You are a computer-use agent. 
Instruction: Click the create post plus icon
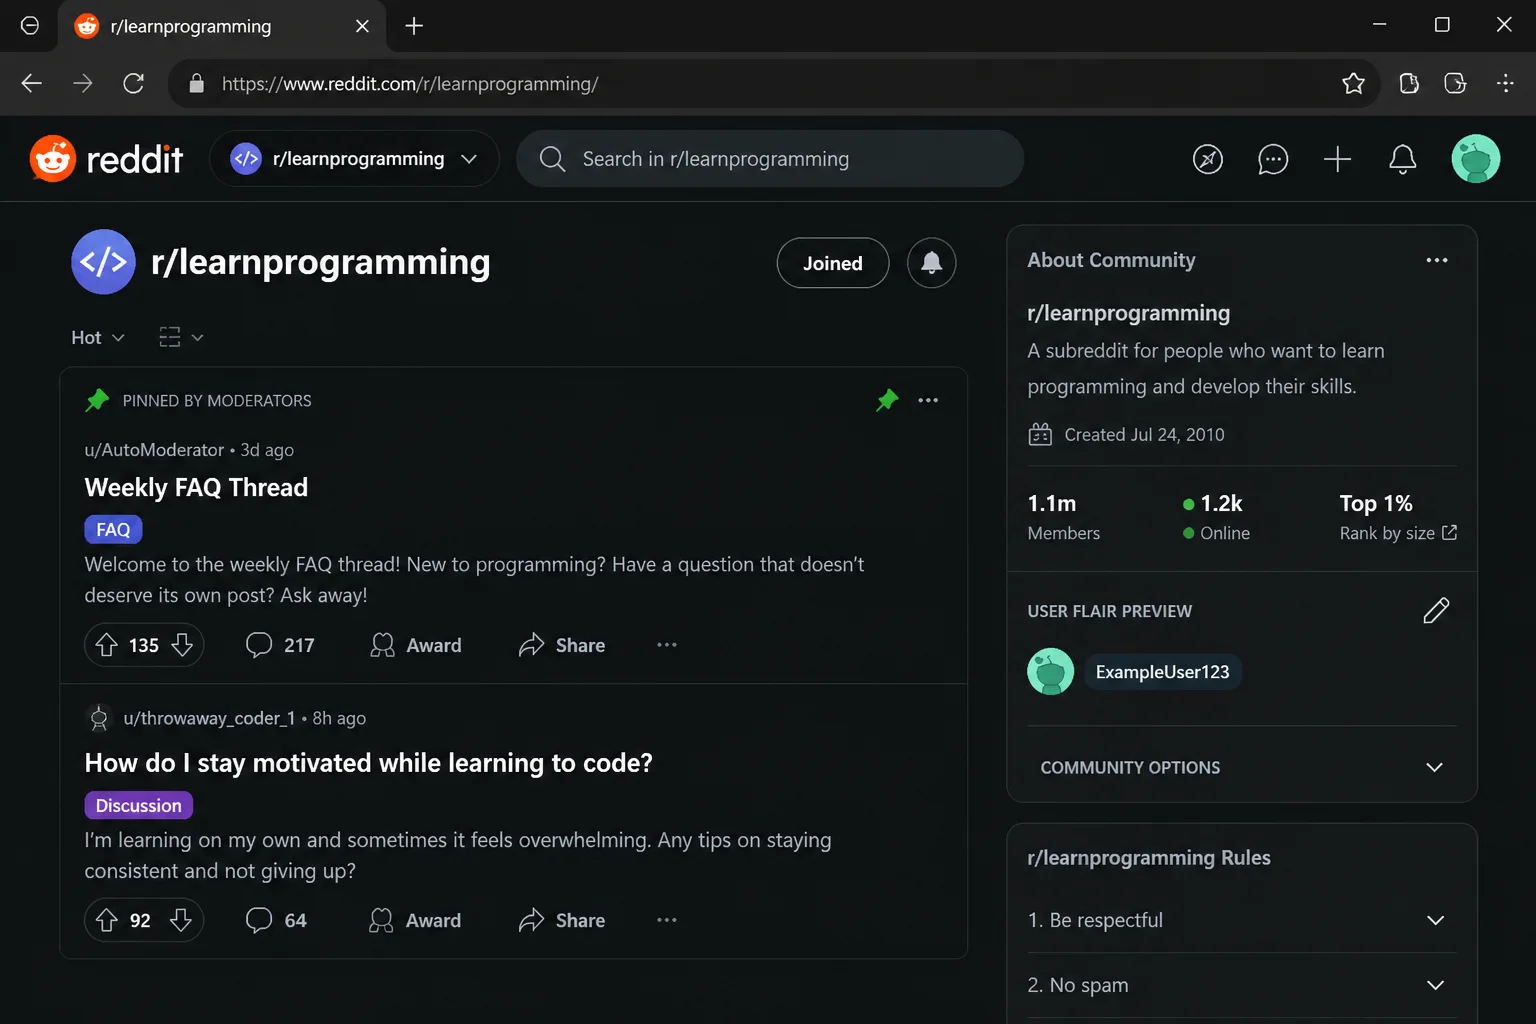click(x=1337, y=159)
